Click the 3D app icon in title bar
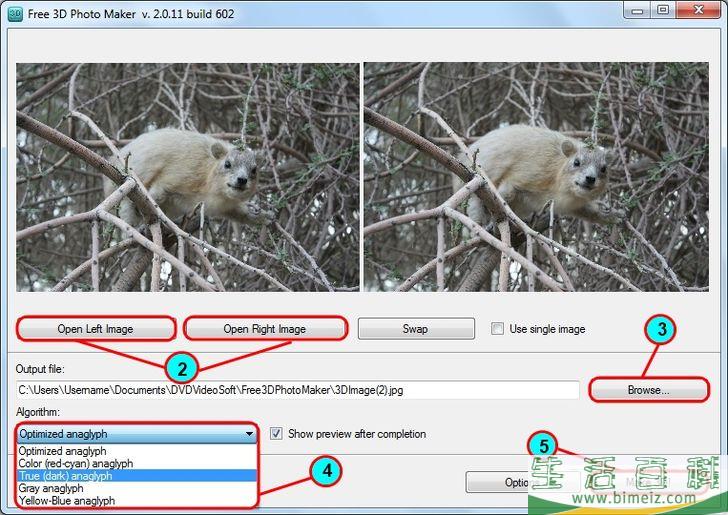The width and height of the screenshot is (728, 515). point(15,14)
